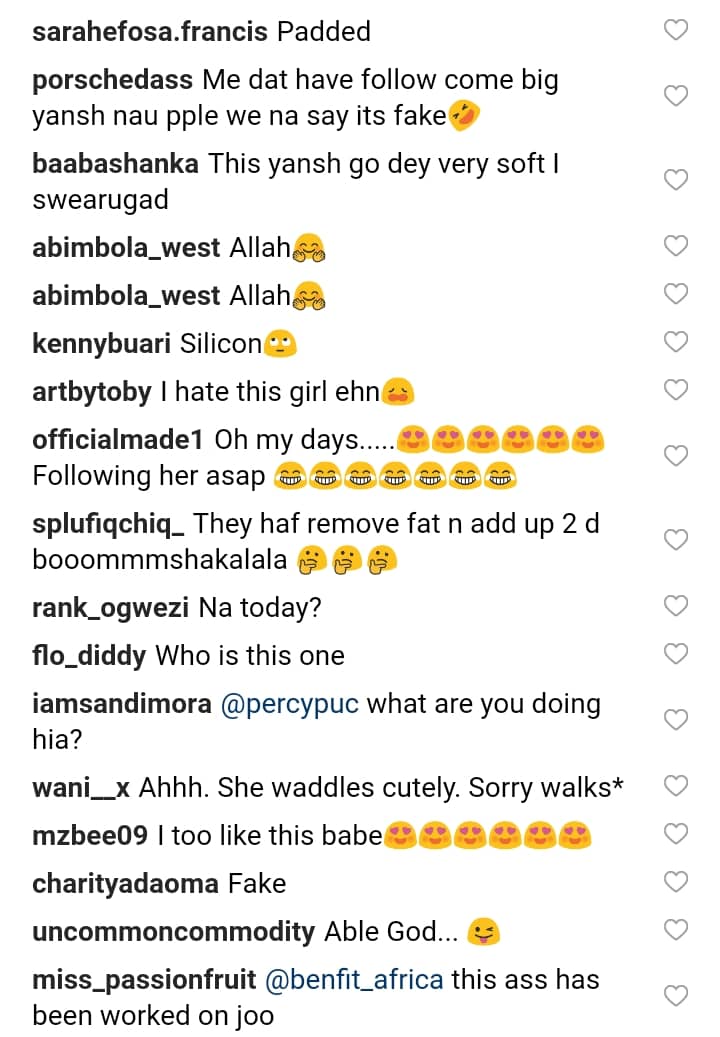Toggle like on charityadaoma's "Fake" comment
The width and height of the screenshot is (720, 1037).
point(677,882)
